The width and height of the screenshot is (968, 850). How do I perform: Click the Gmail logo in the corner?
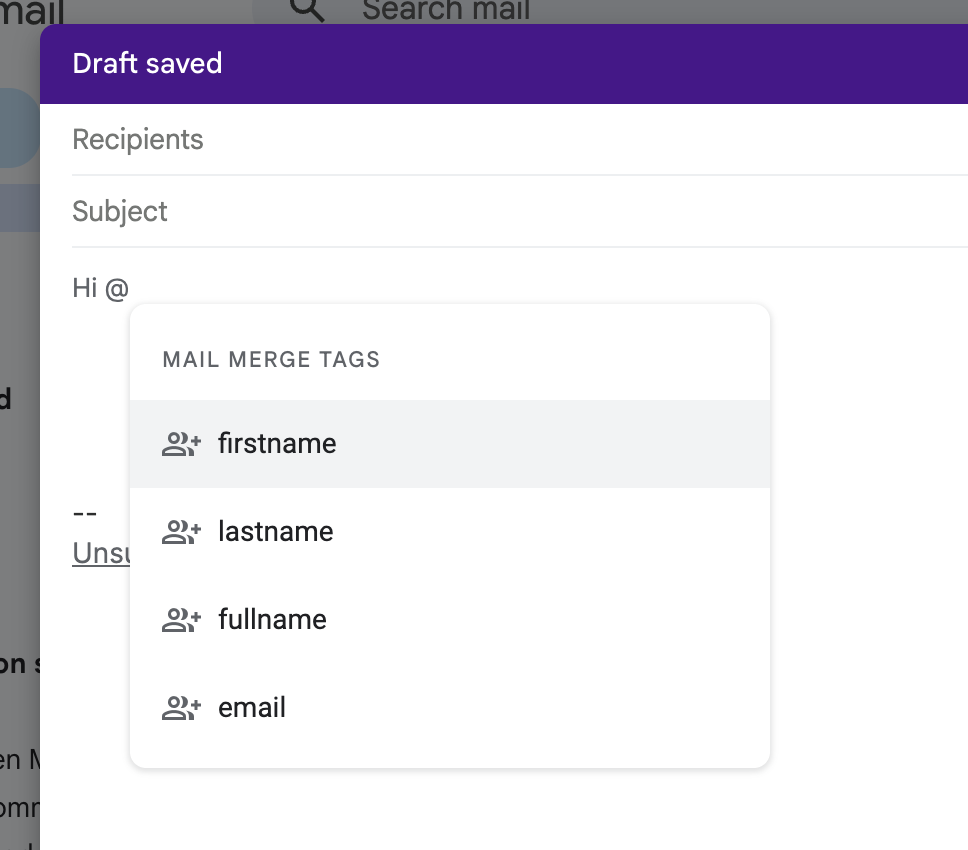point(30,10)
